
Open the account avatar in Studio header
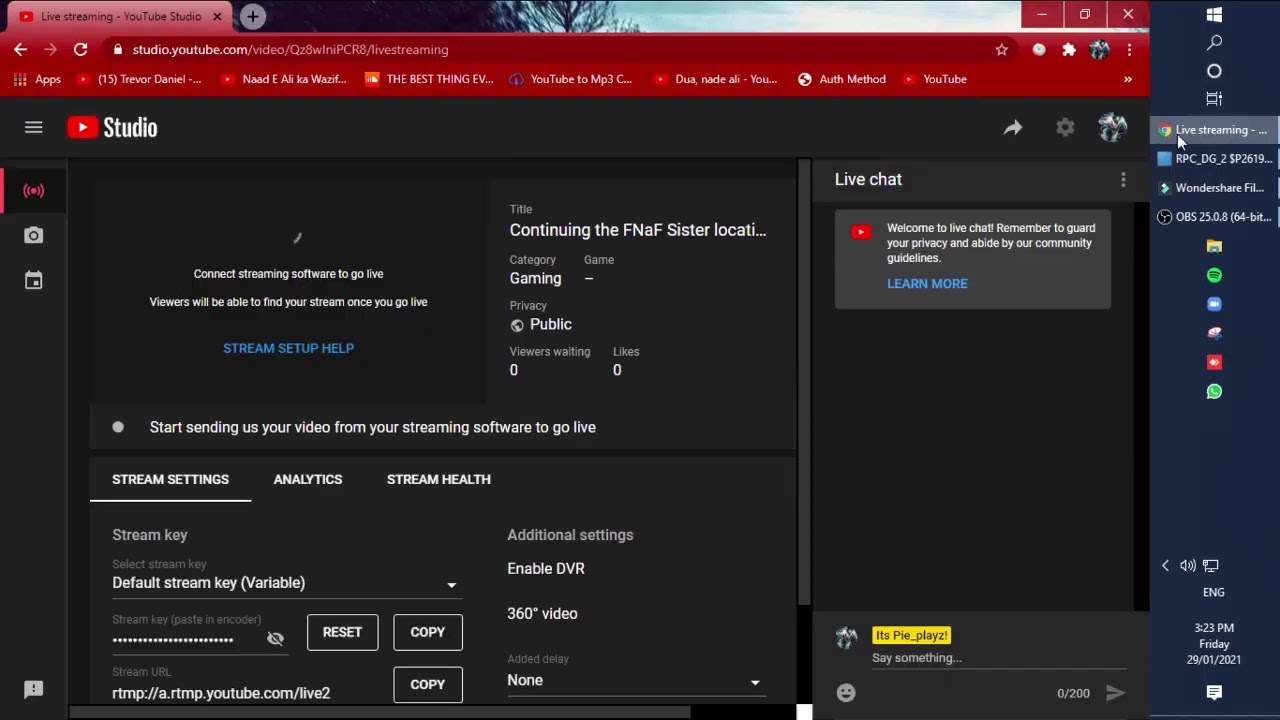coord(1112,127)
